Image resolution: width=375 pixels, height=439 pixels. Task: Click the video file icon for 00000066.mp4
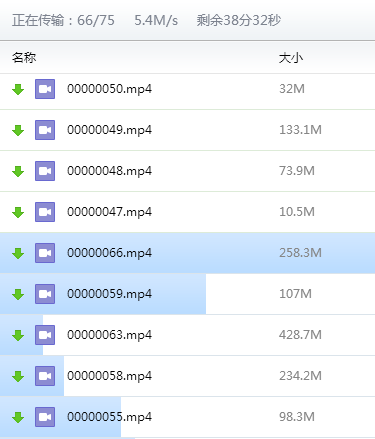coord(45,253)
